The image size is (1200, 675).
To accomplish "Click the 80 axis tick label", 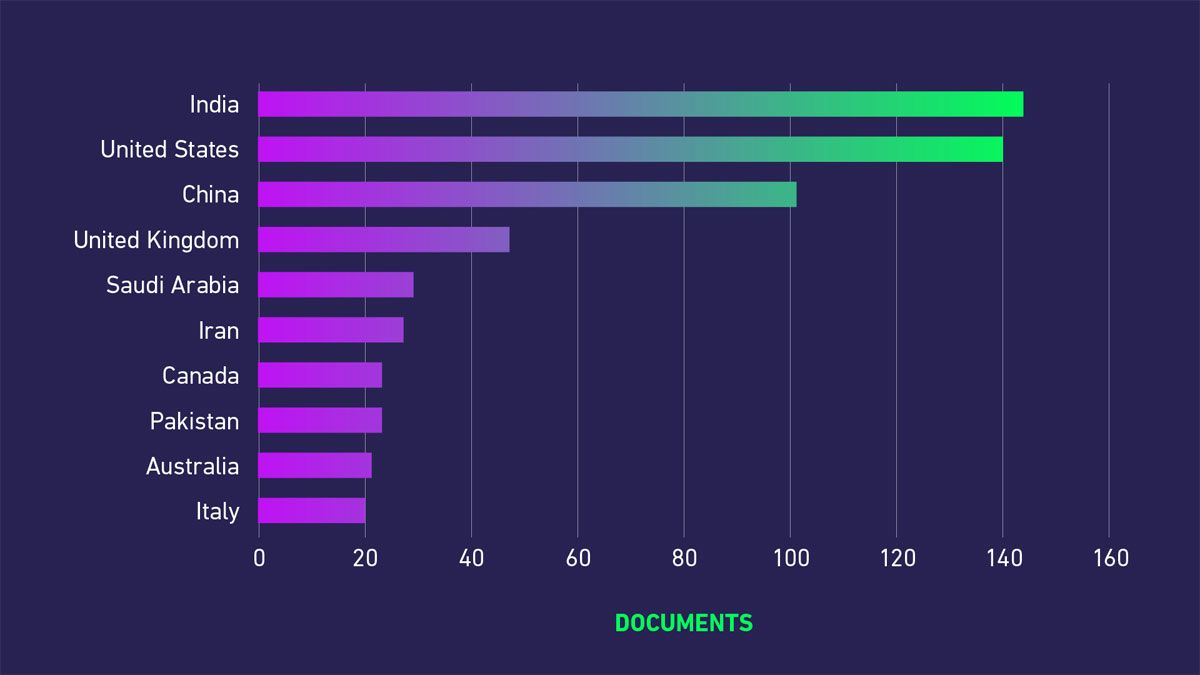I will (684, 558).
